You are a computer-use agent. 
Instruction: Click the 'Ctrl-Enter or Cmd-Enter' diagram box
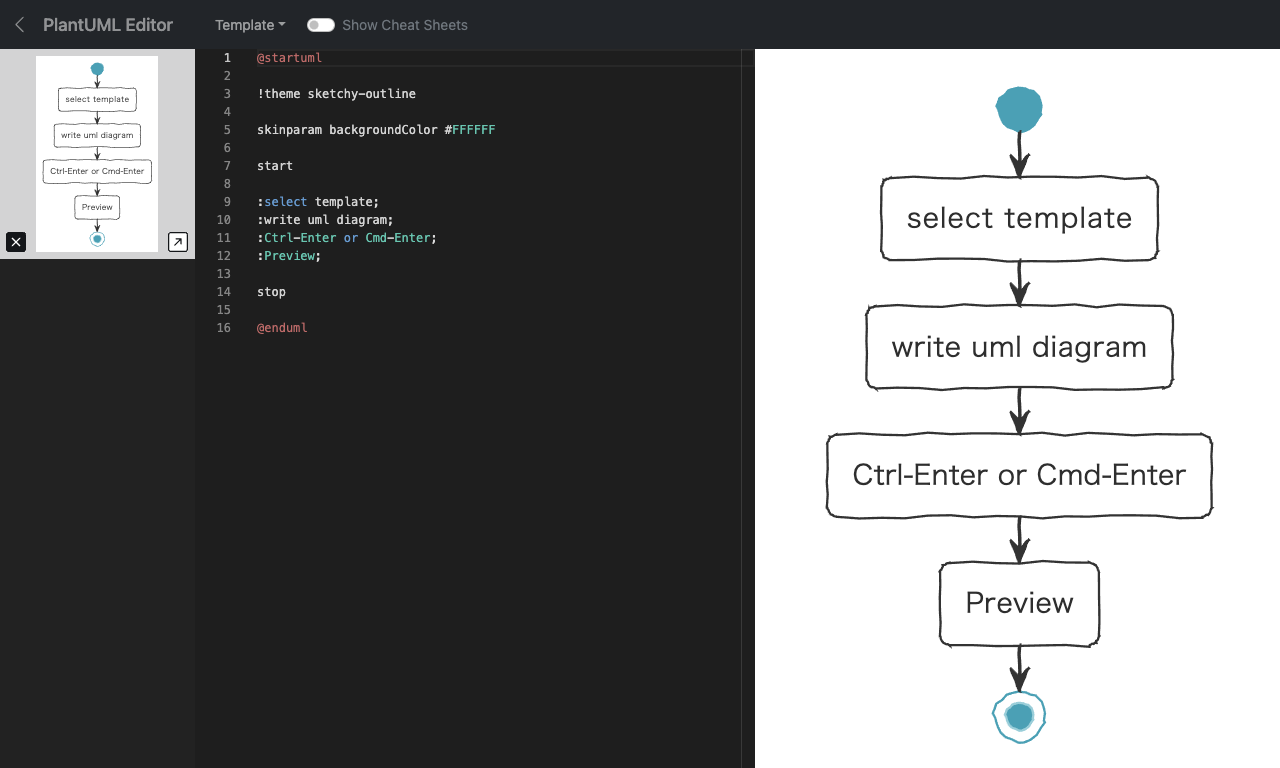1019,475
